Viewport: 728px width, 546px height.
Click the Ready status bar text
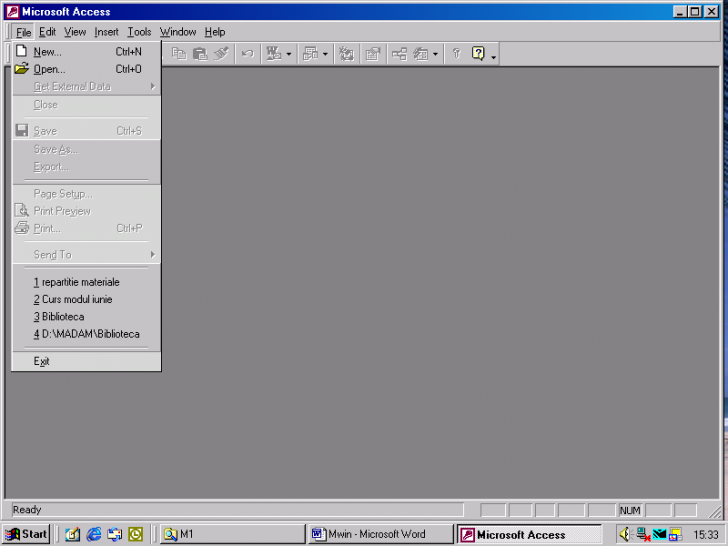pos(27,510)
